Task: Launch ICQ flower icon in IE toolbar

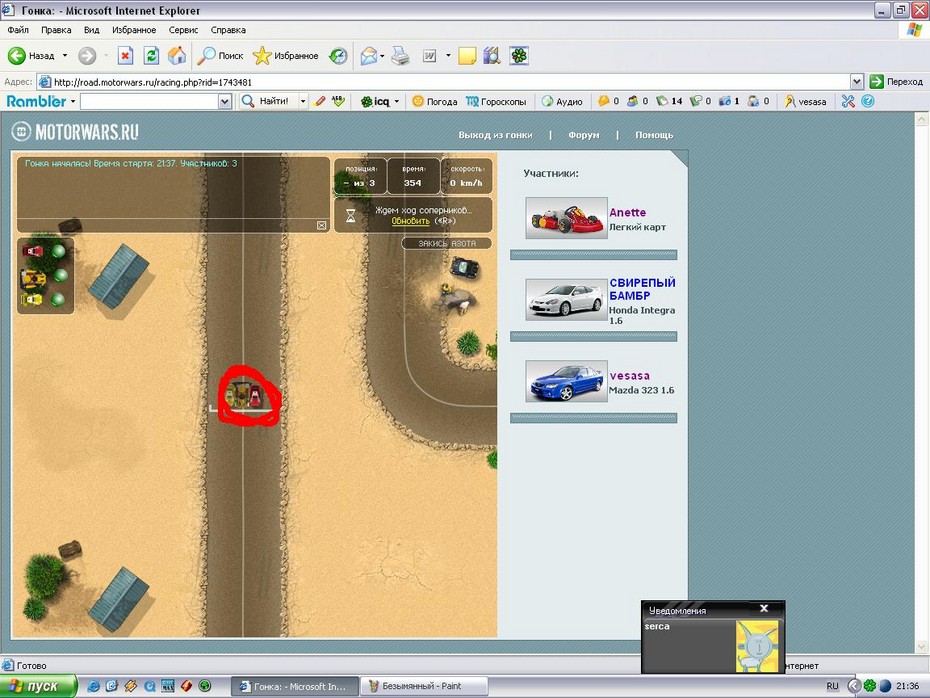Action: [519, 56]
